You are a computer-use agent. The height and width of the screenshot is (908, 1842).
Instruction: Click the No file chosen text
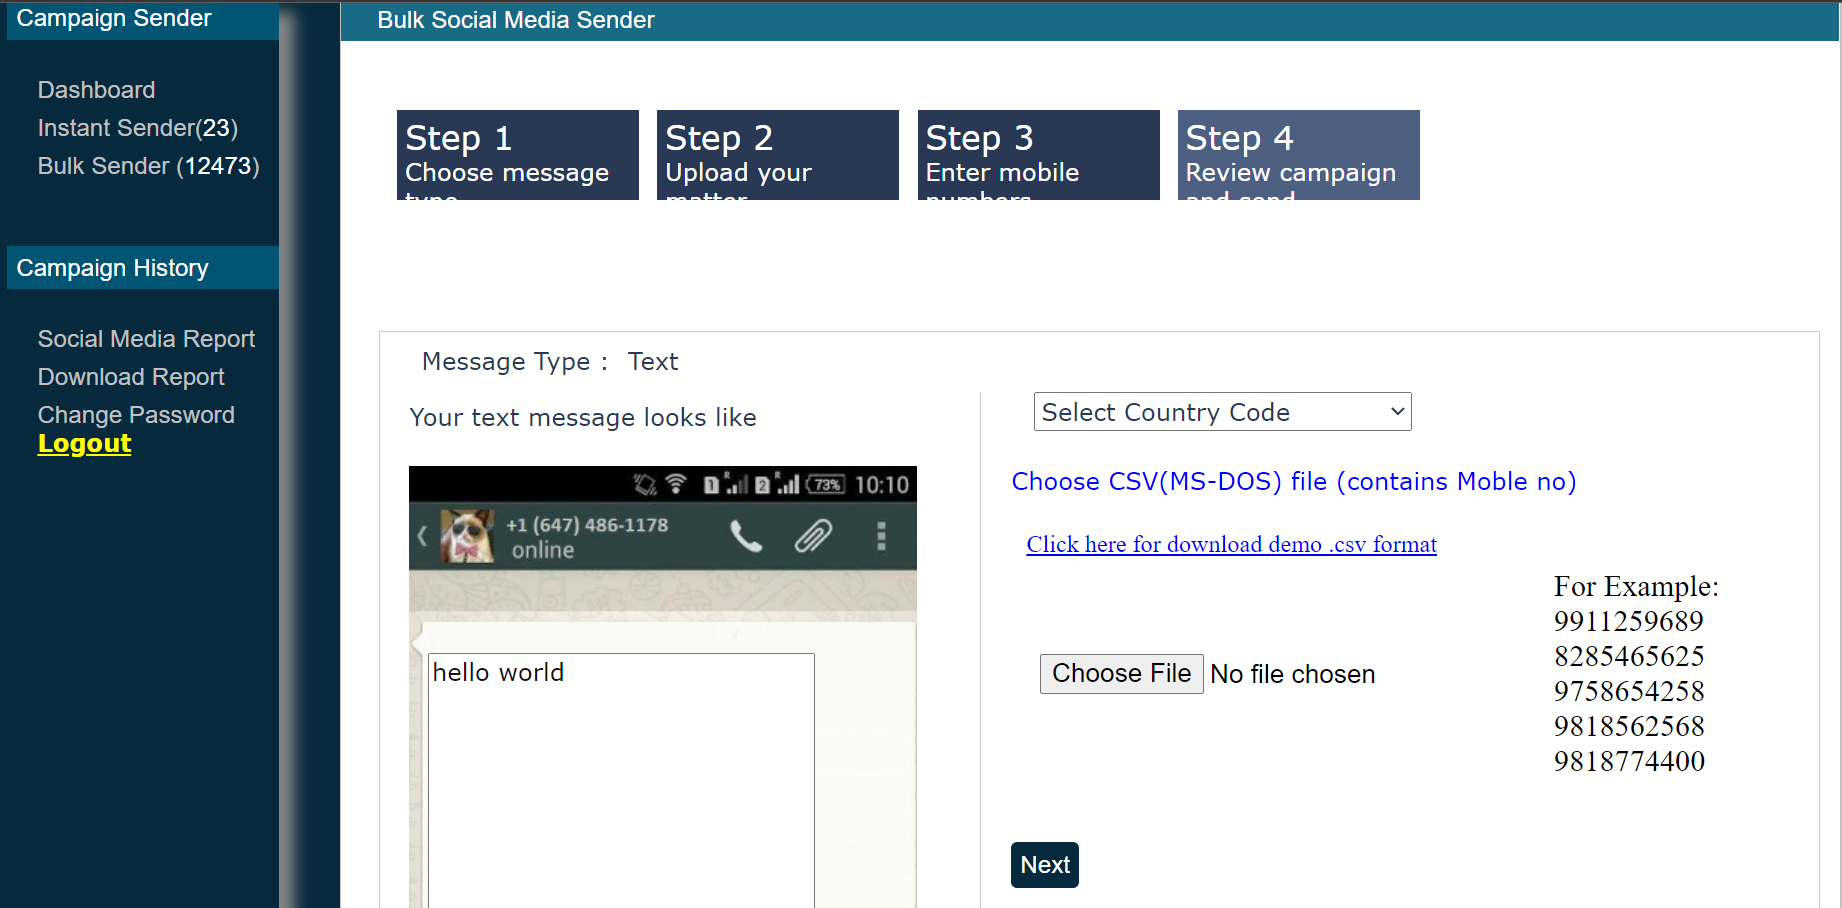(x=1293, y=674)
